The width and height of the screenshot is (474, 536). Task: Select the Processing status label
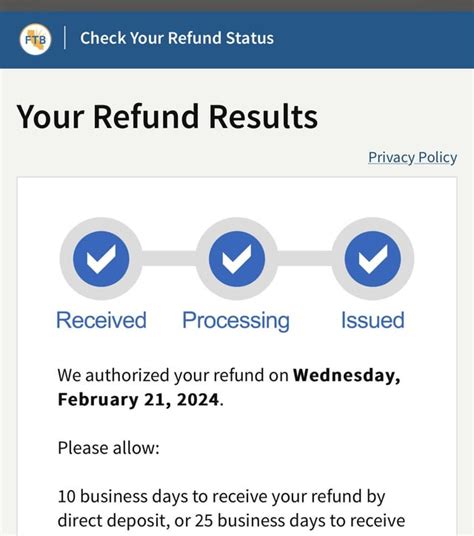tap(236, 321)
